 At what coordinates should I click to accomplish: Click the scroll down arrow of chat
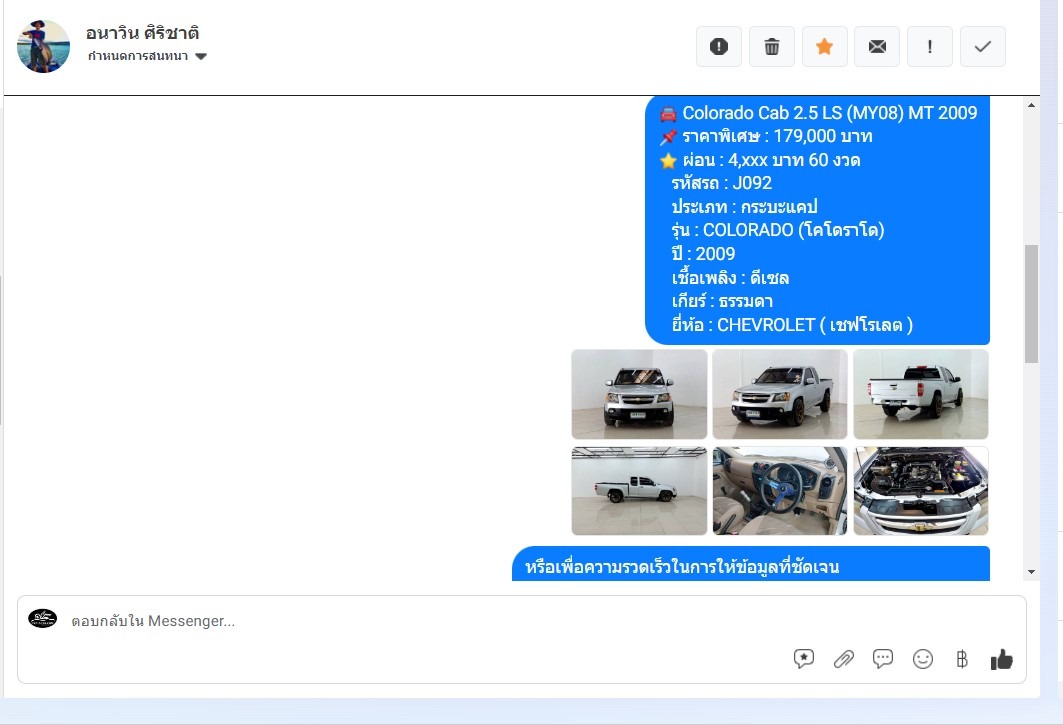pos(1031,572)
